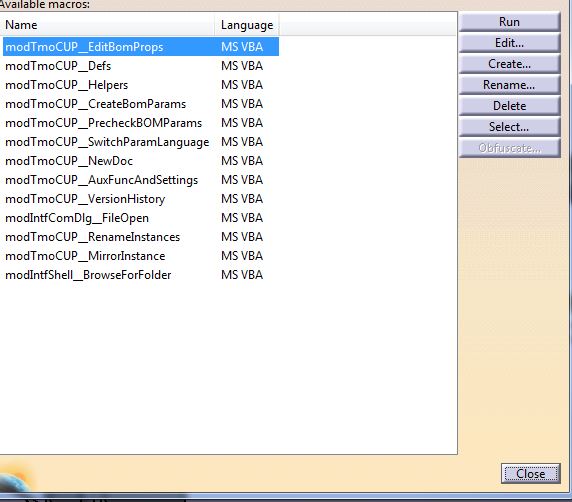Open the Select... button
Image resolution: width=572 pixels, height=502 pixels.
coord(509,127)
